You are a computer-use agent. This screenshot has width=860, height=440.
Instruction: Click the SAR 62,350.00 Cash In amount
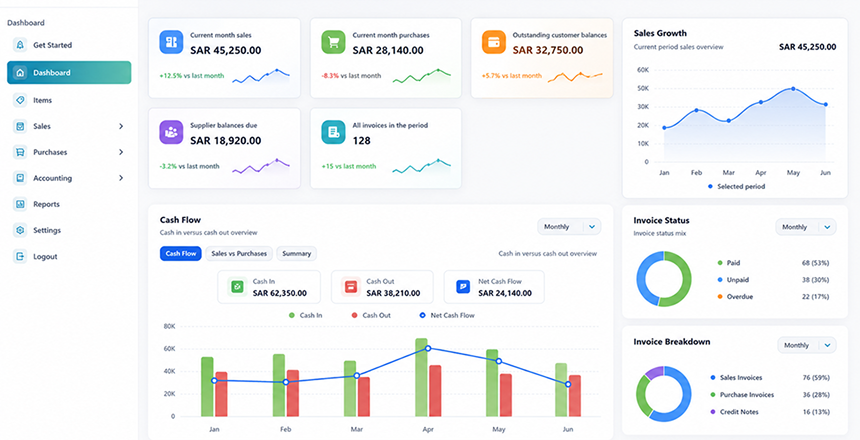tap(280, 293)
